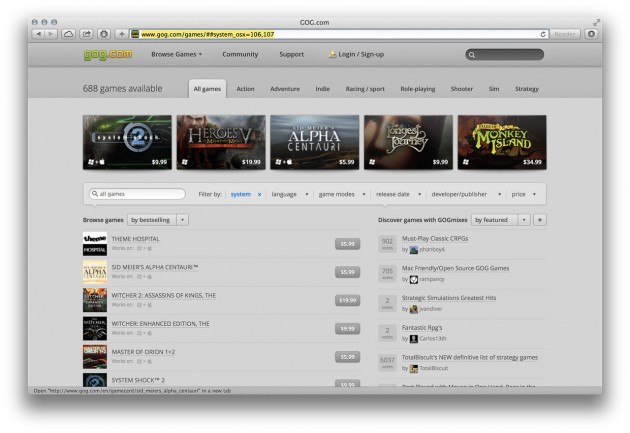Click the gog.com logo

pyautogui.click(x=108, y=54)
